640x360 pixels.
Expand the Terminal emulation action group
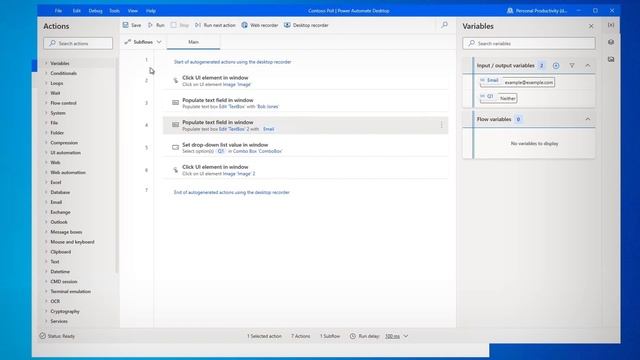(46, 291)
